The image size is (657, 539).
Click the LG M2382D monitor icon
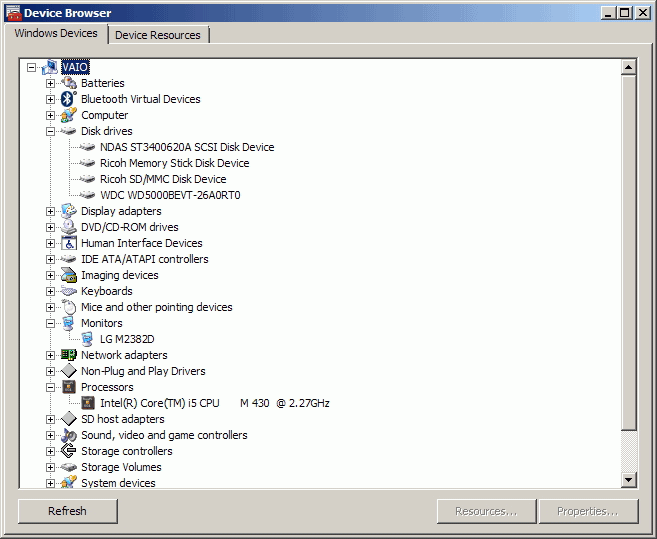(x=87, y=339)
